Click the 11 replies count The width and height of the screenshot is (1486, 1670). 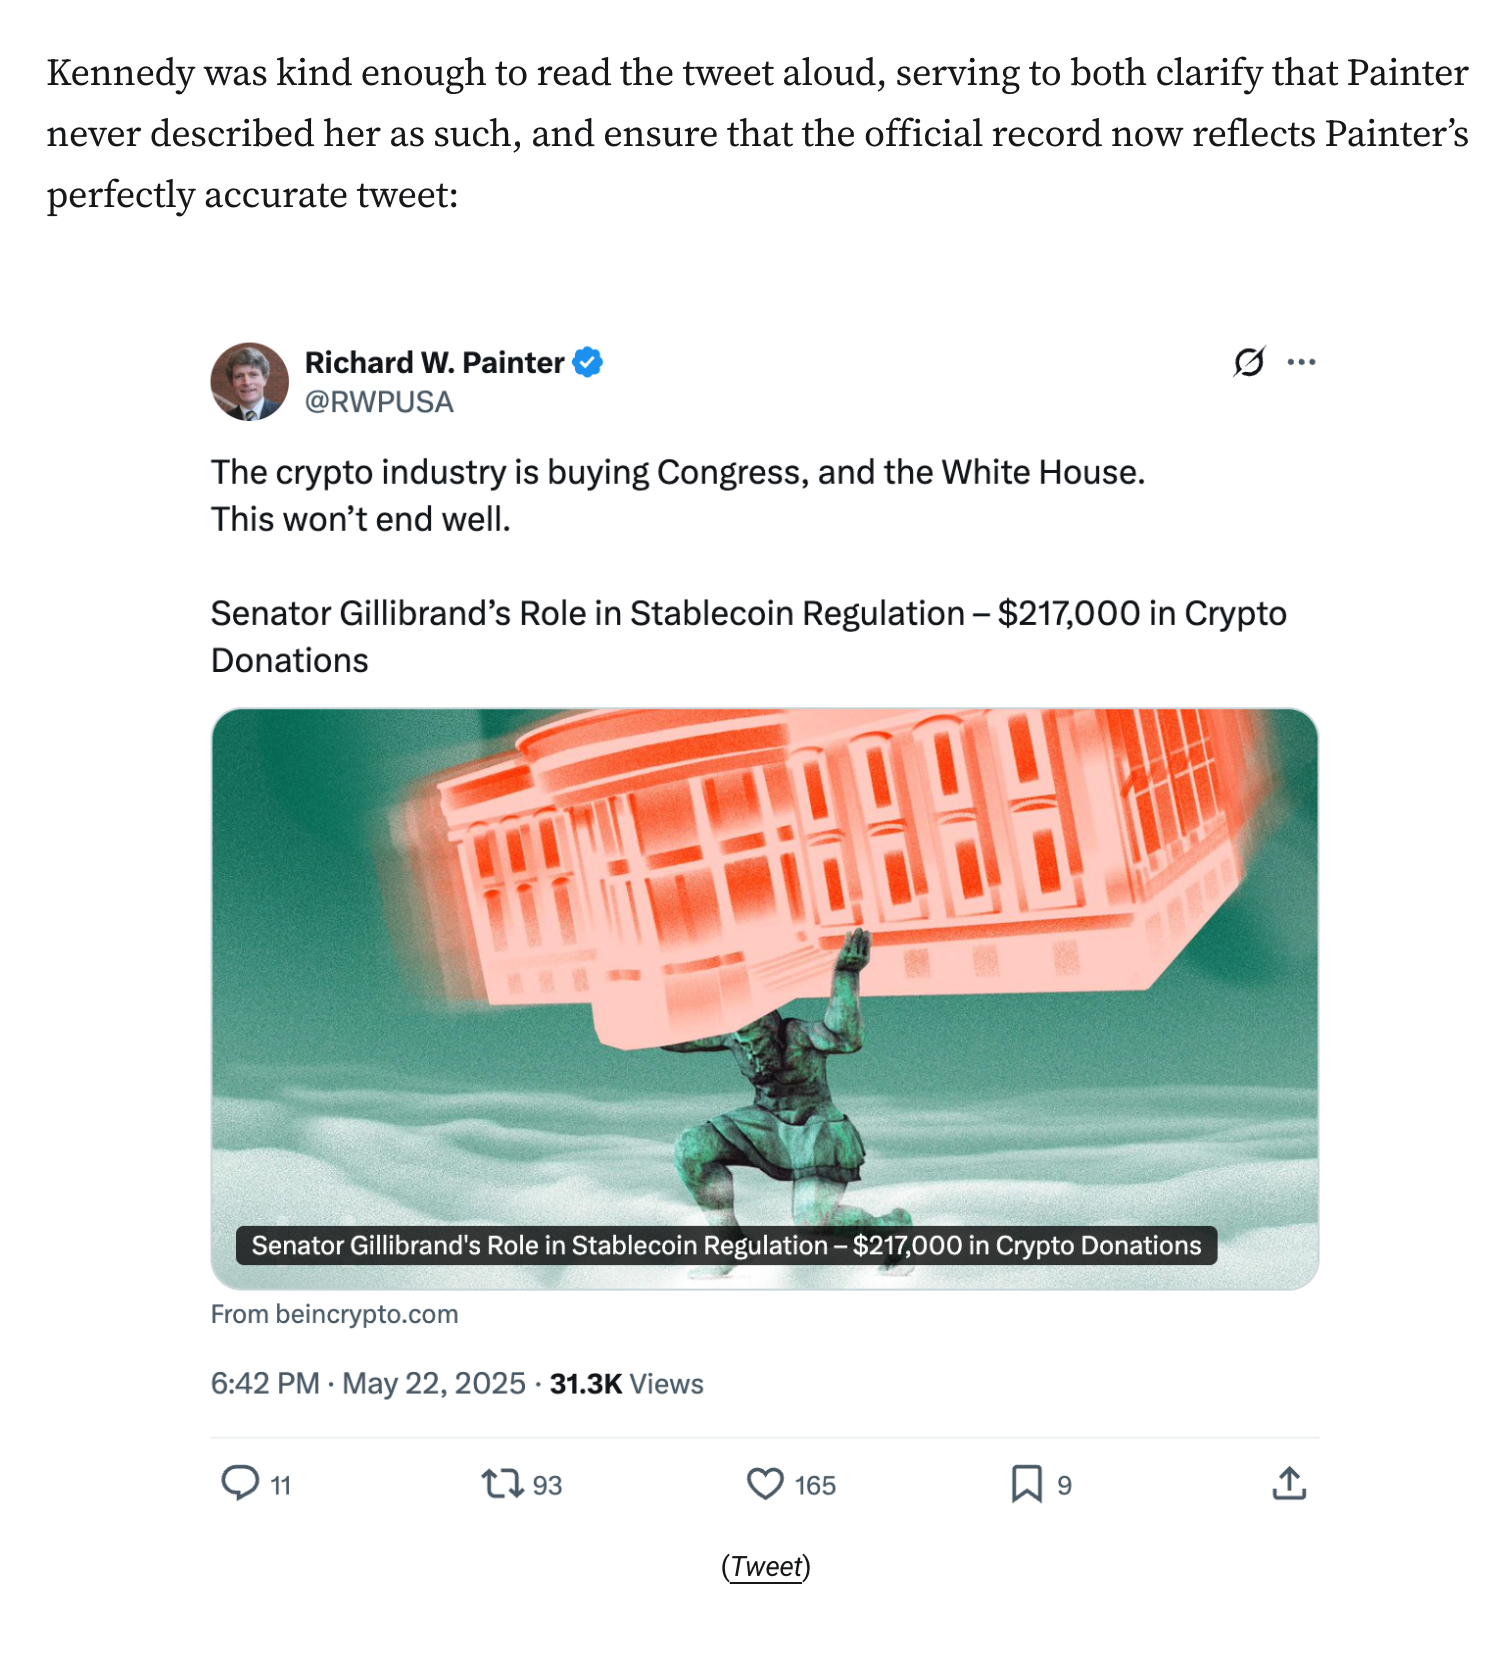[281, 1486]
